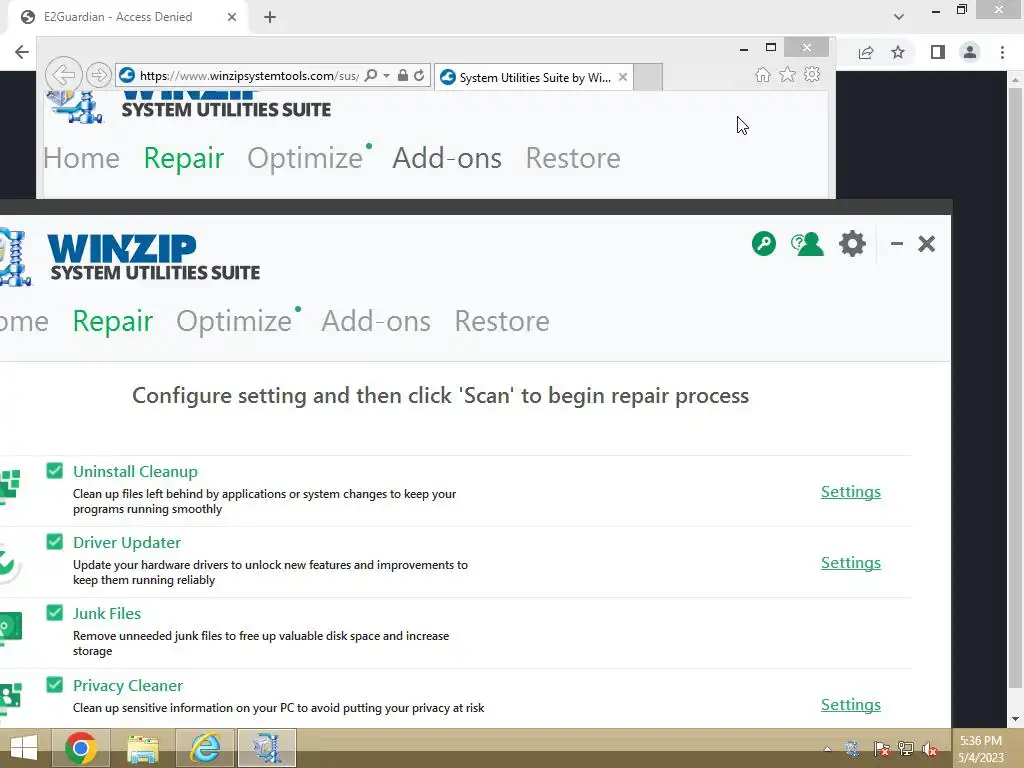Expand Chrome tab search chevron
This screenshot has height=768, width=1024.
(899, 17)
